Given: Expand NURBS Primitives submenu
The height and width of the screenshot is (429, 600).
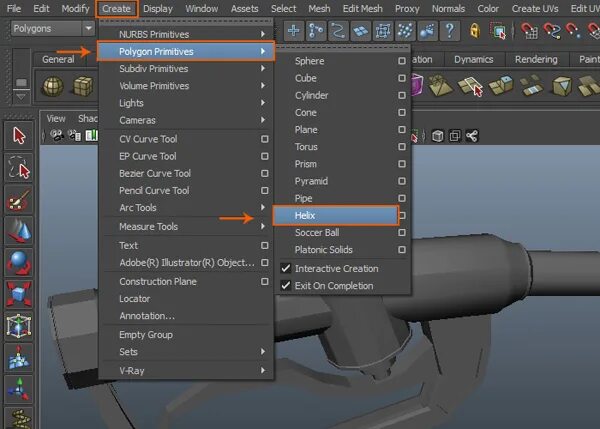Looking at the screenshot, I should [x=186, y=34].
